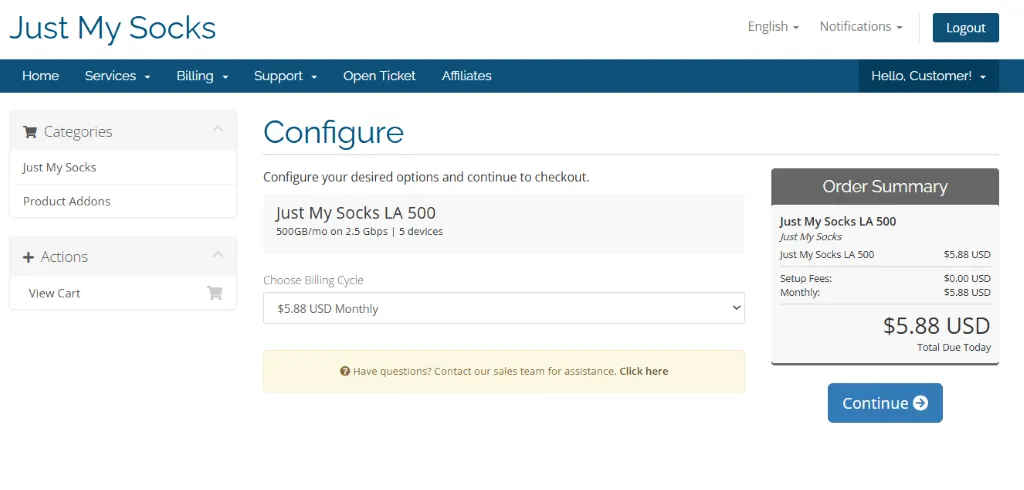Image resolution: width=1024 pixels, height=490 pixels.
Task: Click the Just My Socks site title
Action: coord(112,28)
